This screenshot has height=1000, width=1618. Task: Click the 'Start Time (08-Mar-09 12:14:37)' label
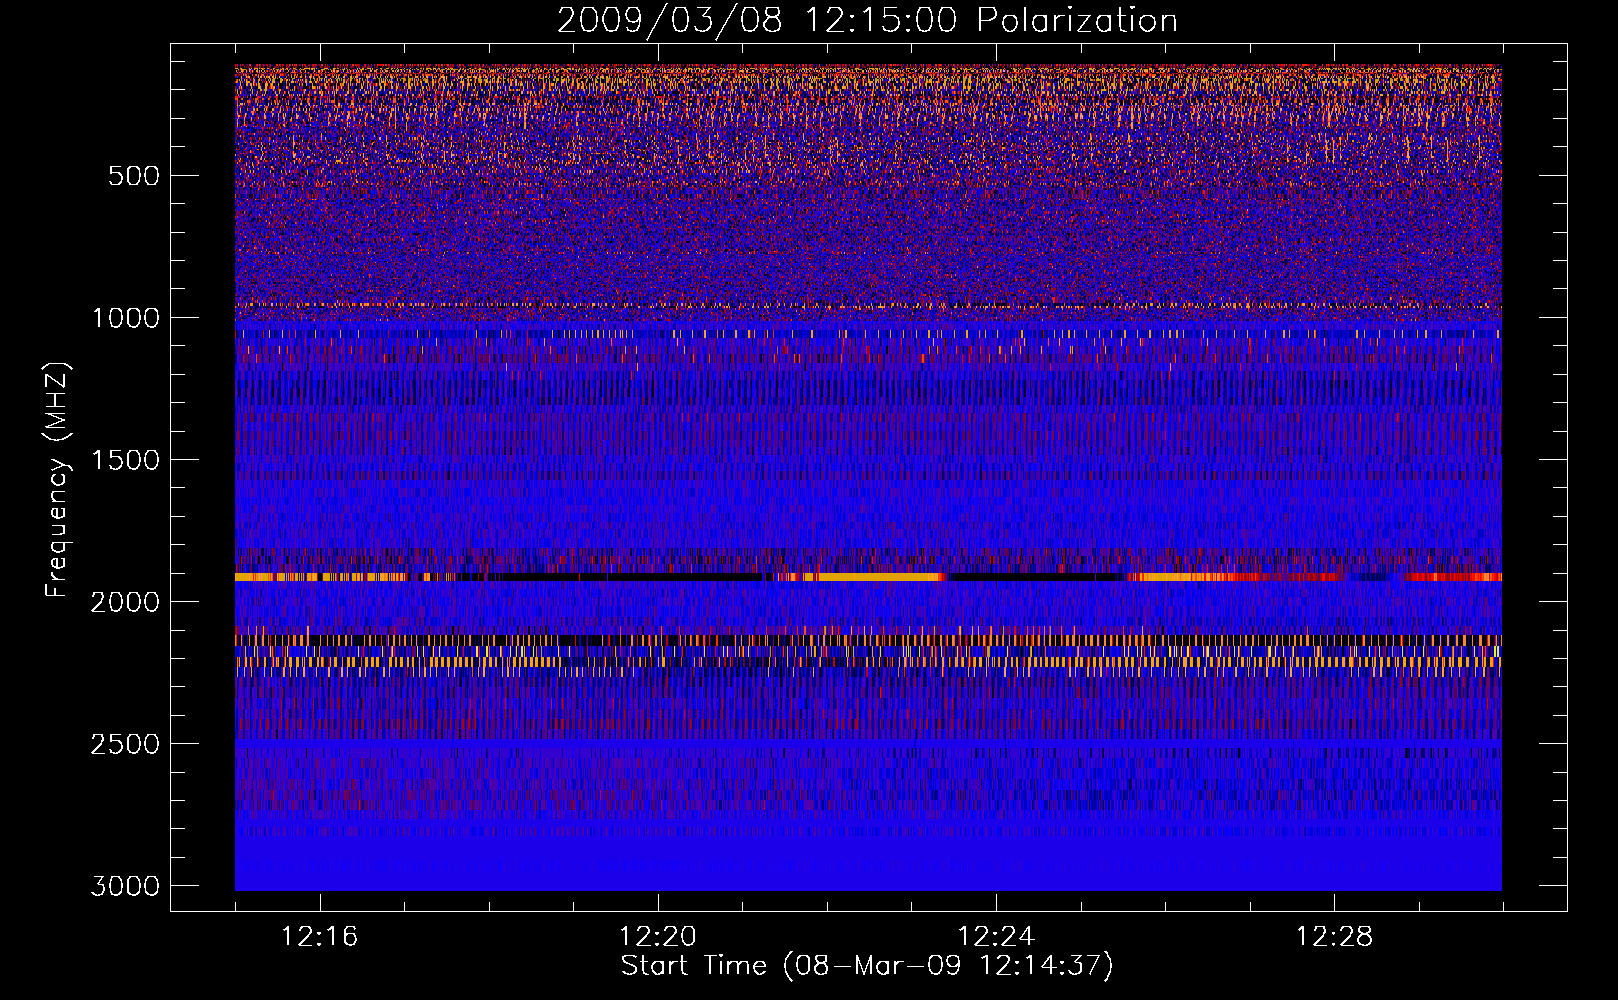tap(867, 966)
